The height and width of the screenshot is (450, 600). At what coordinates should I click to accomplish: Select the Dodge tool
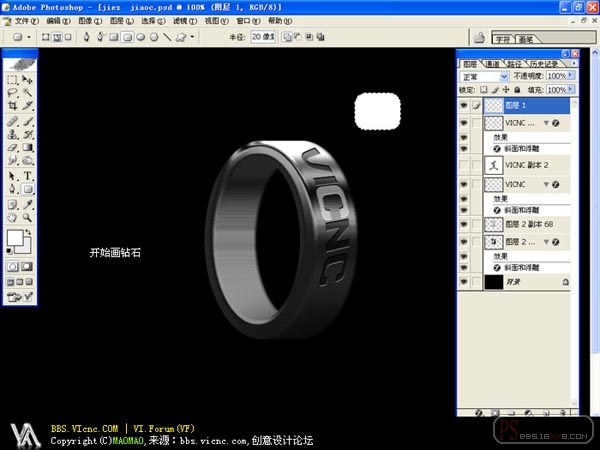(27, 160)
